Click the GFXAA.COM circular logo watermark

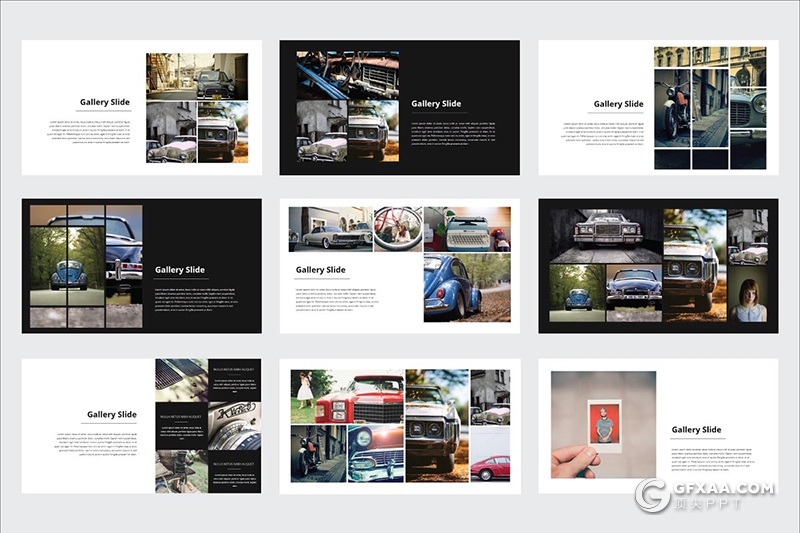click(x=653, y=495)
